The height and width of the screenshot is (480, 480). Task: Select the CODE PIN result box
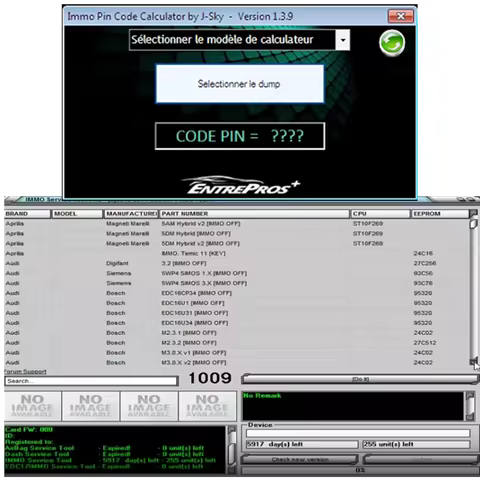click(x=240, y=136)
